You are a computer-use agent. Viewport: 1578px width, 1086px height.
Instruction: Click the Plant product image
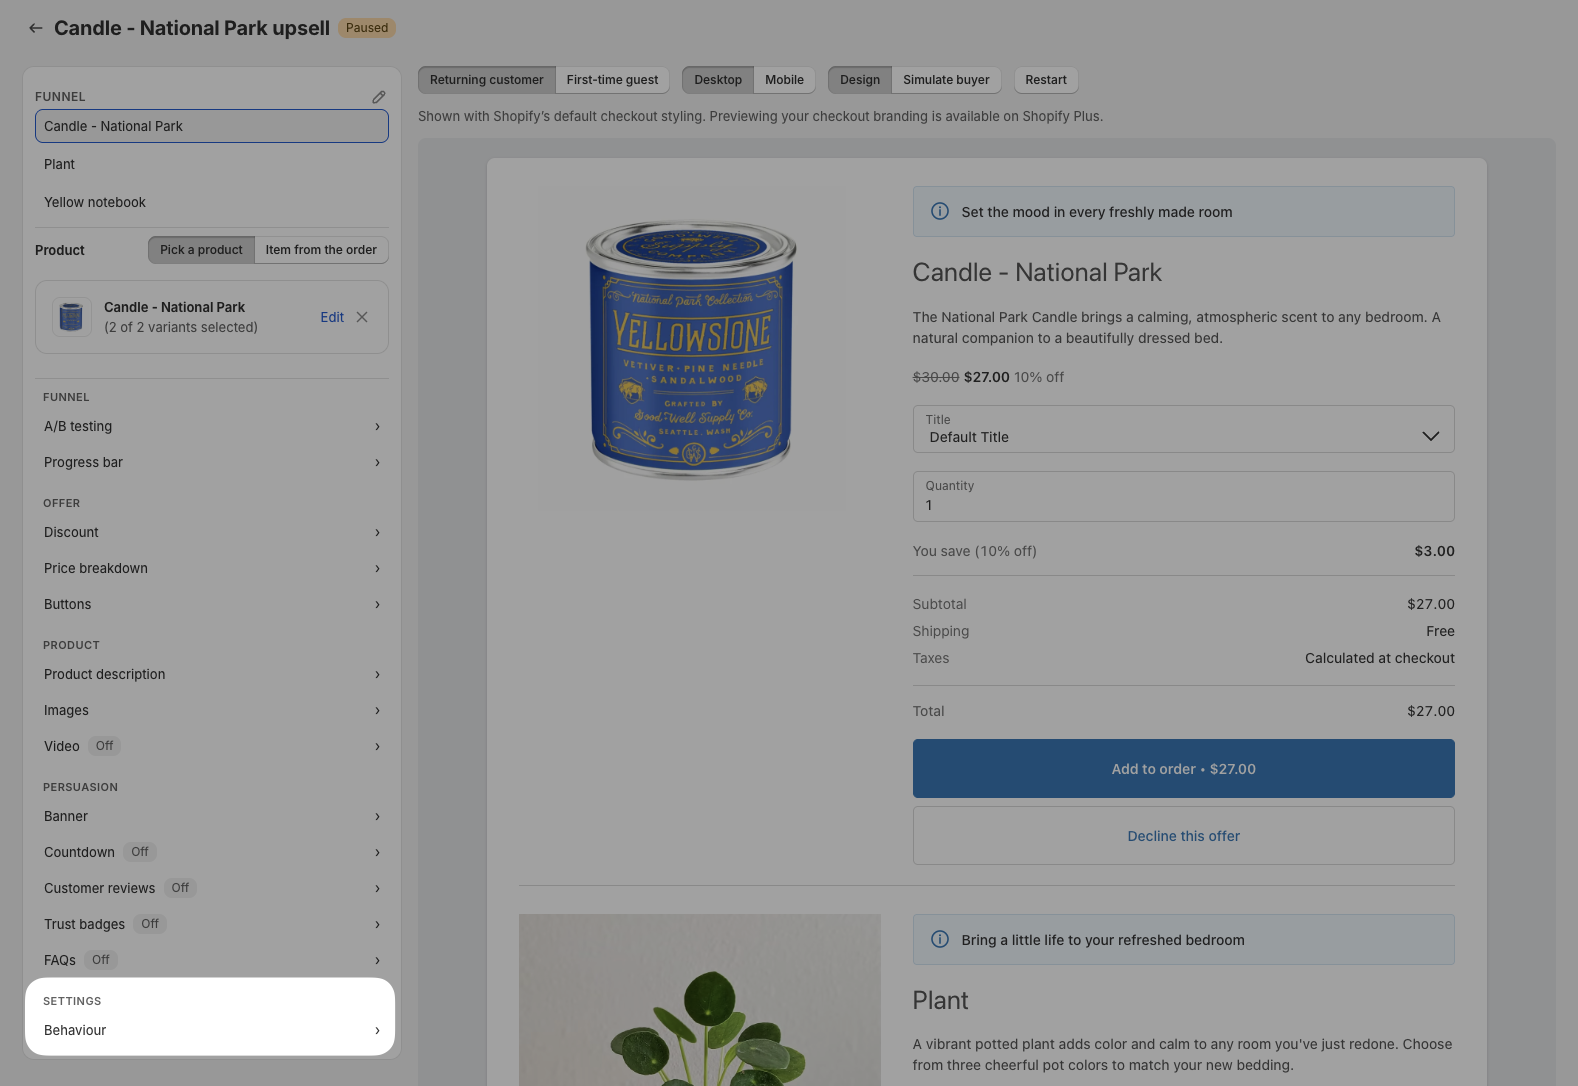(x=700, y=1000)
